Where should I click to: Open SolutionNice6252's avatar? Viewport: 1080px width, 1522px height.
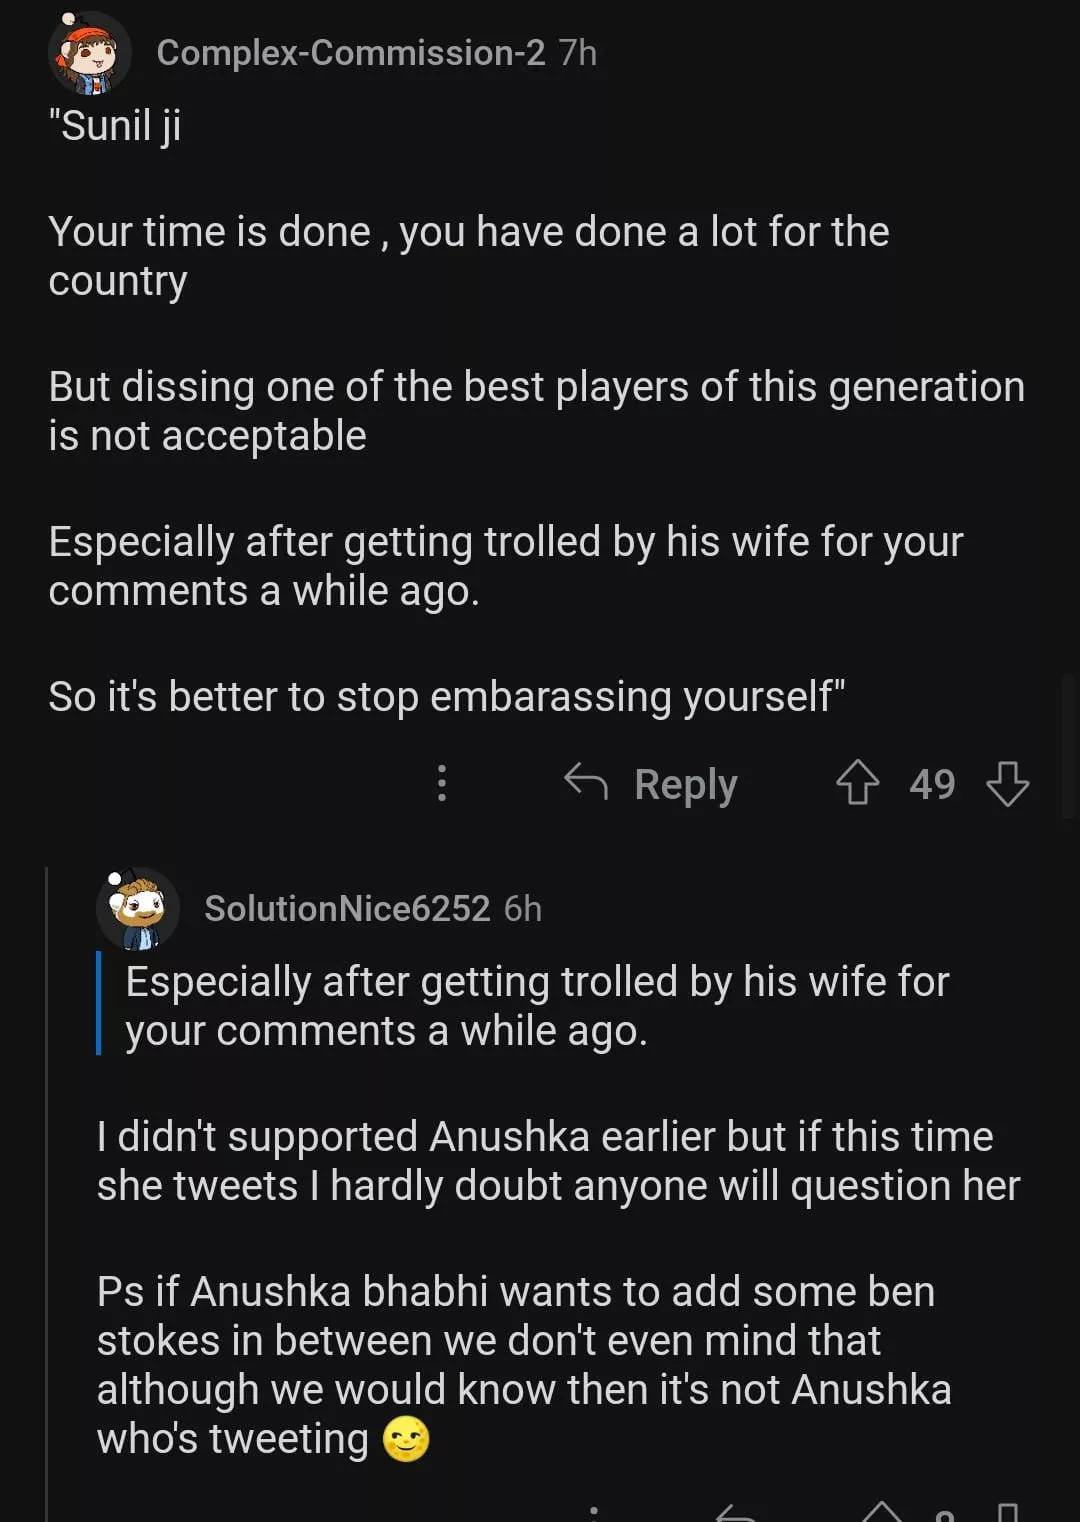click(138, 909)
